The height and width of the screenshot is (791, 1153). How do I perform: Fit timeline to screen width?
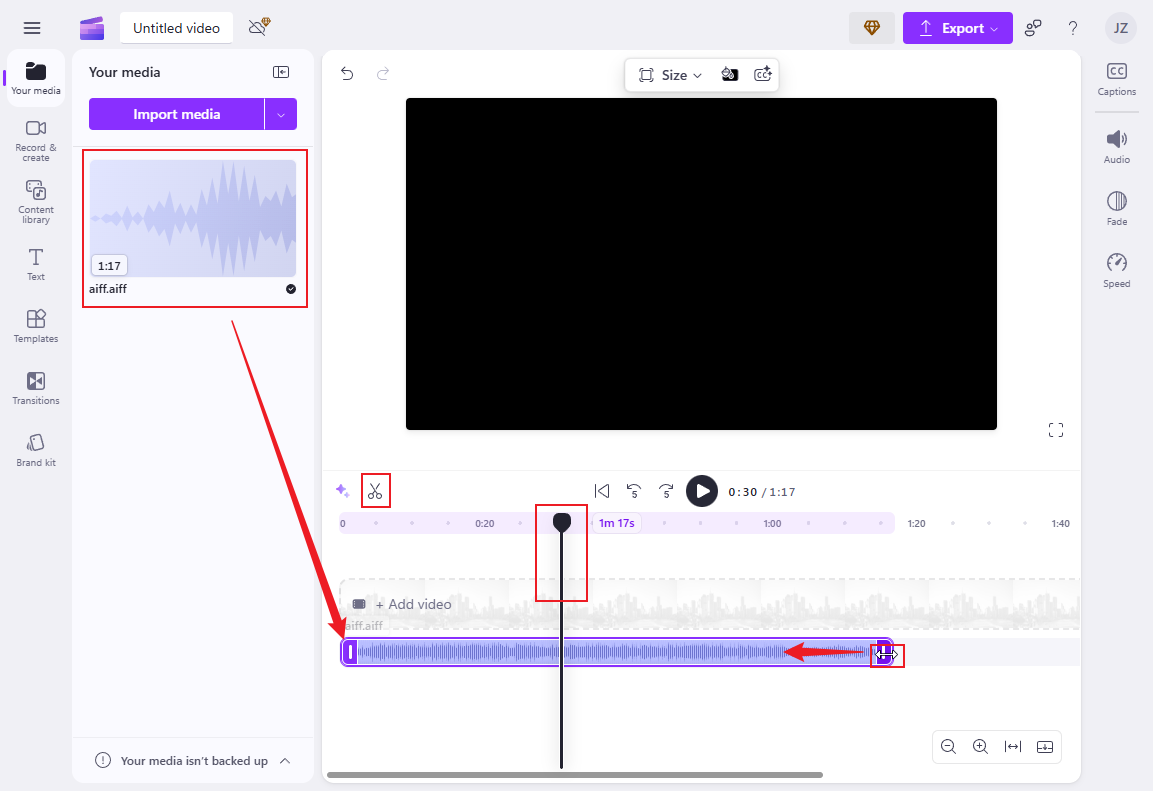[x=1013, y=747]
